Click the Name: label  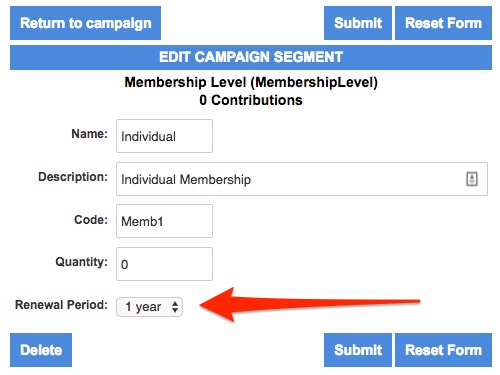coord(90,134)
